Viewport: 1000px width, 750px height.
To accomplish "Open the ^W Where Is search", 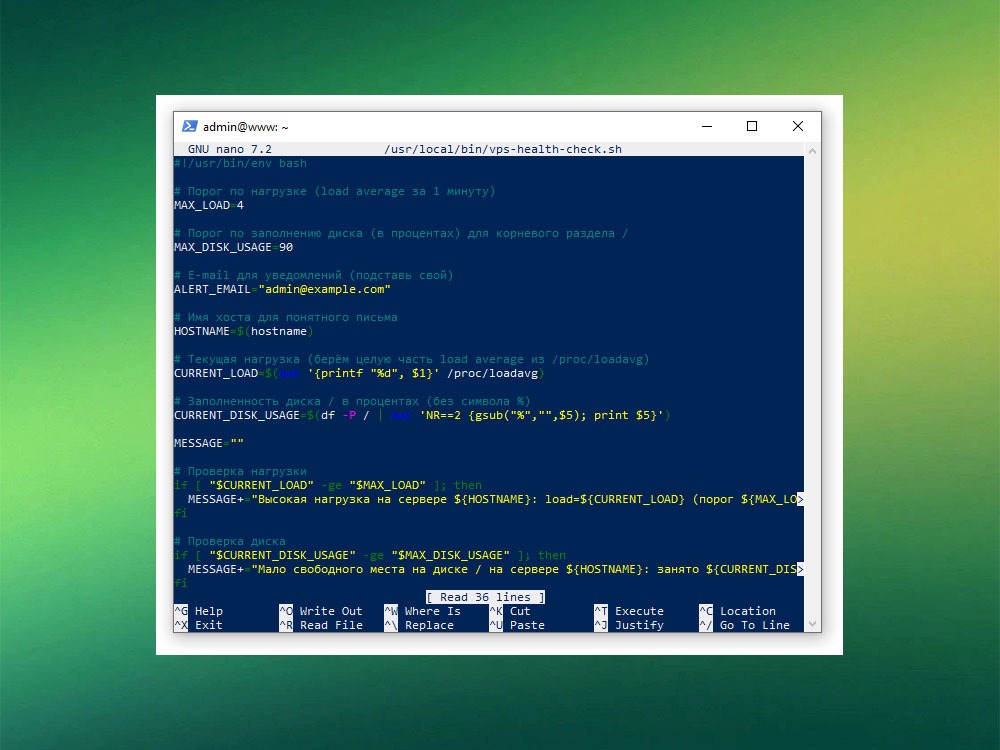I will point(422,611).
